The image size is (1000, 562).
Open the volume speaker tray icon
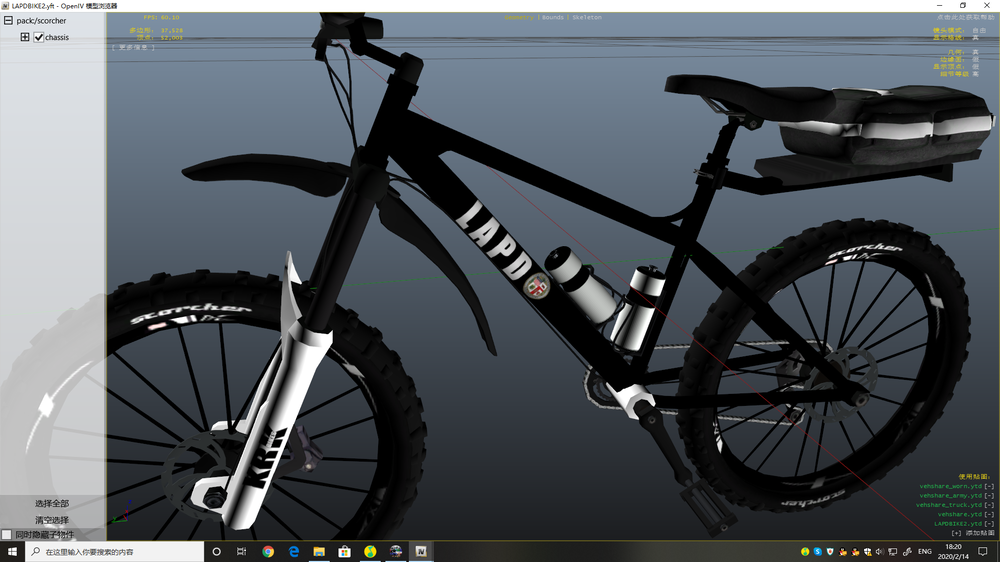(x=880, y=552)
